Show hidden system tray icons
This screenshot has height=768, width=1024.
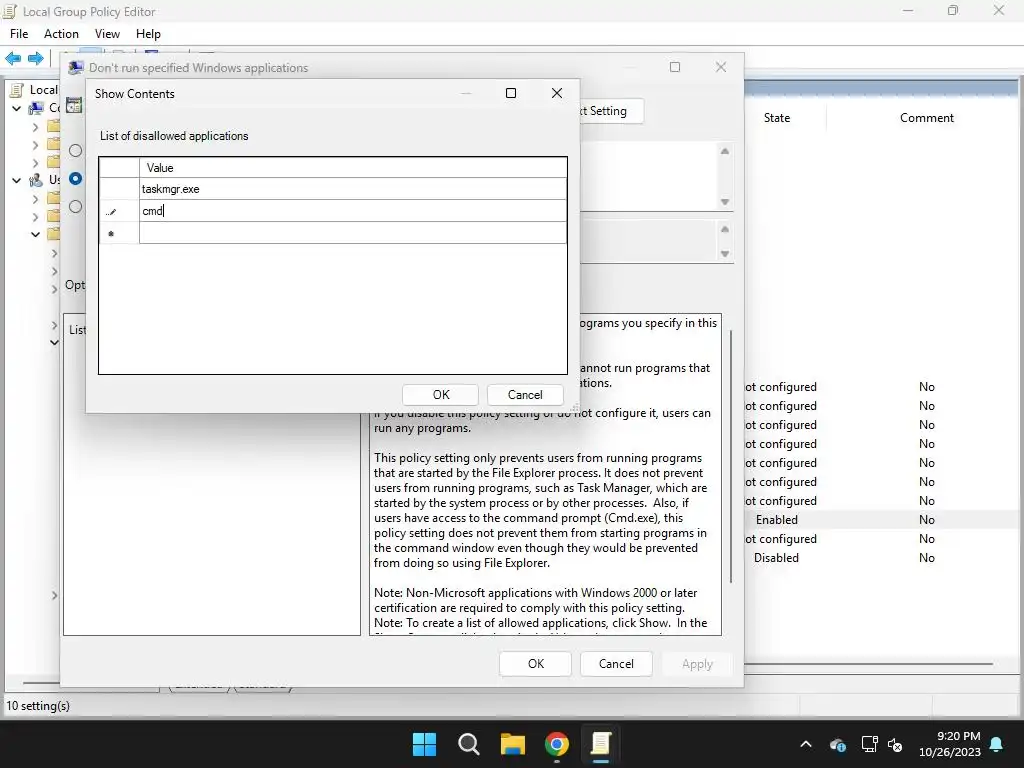806,744
